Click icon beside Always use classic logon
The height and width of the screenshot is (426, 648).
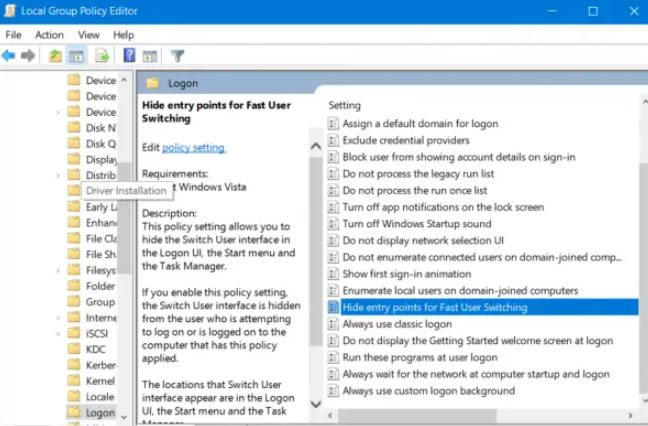(333, 324)
